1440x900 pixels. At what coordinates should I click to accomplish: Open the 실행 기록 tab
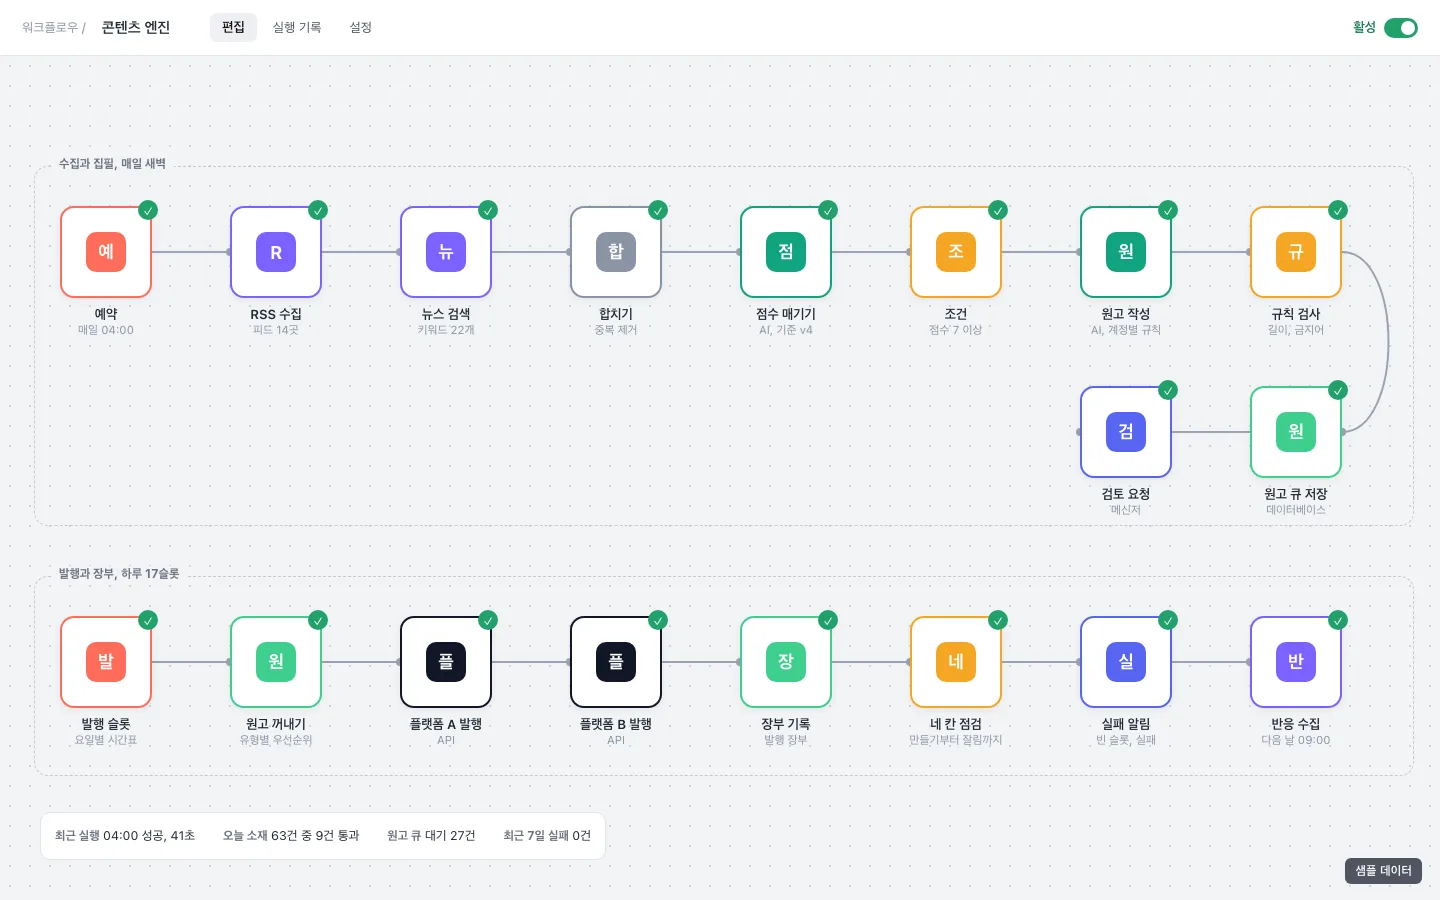tap(297, 27)
